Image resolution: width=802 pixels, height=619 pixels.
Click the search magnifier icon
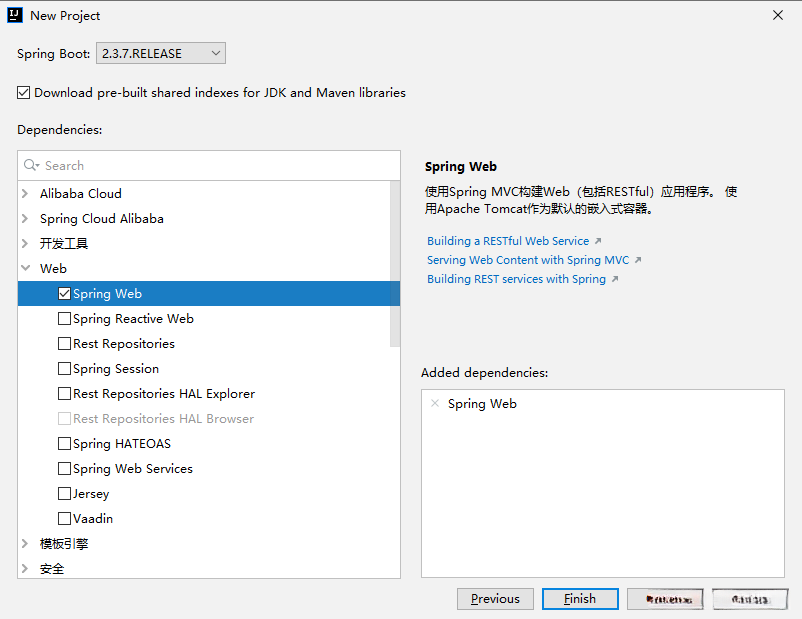[x=31, y=165]
